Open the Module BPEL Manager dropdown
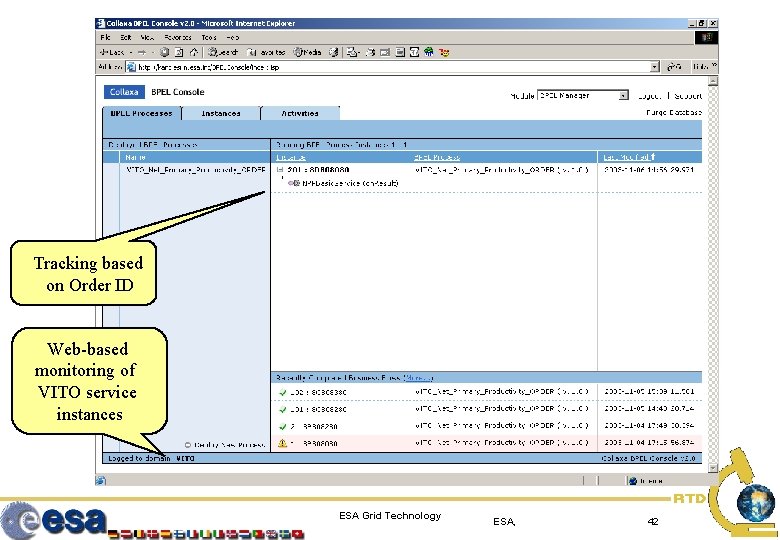Screen dimensions: 780x540 pyautogui.click(x=583, y=95)
